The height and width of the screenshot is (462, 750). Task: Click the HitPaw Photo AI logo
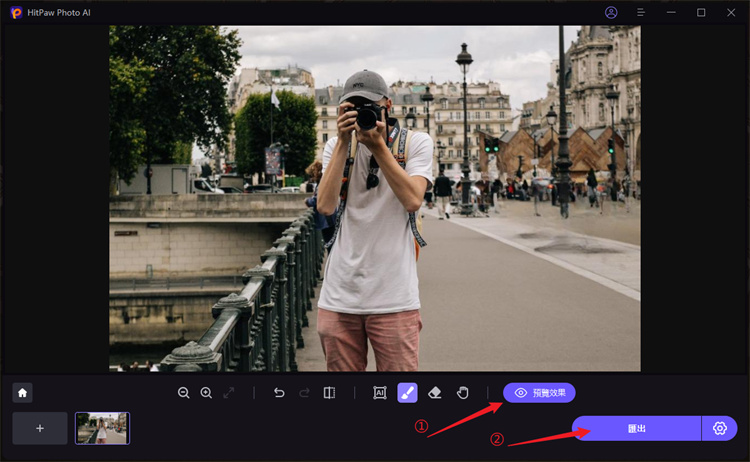(16, 12)
